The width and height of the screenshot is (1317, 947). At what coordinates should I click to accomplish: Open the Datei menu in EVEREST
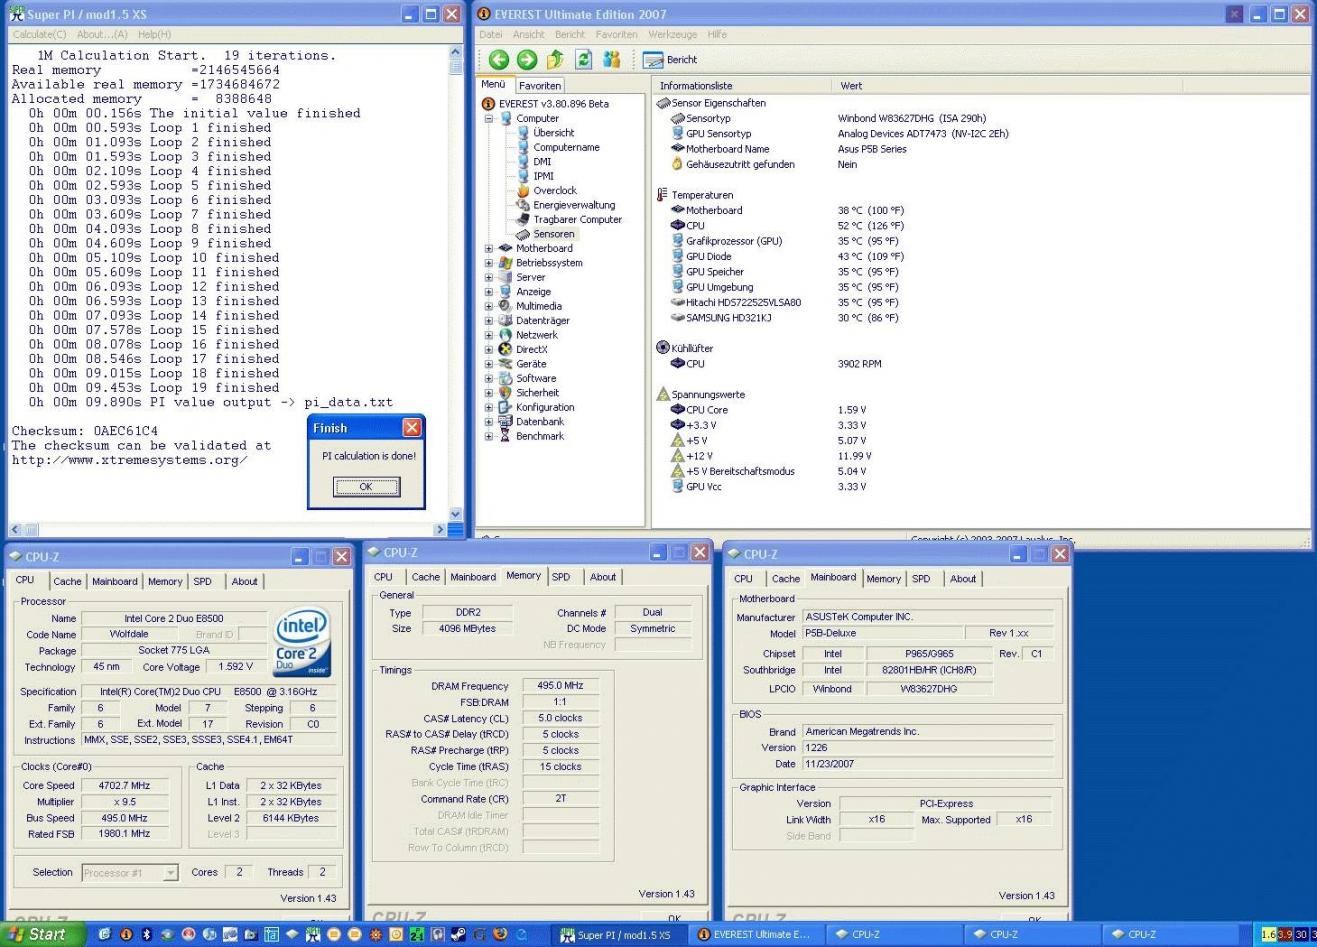[x=491, y=34]
